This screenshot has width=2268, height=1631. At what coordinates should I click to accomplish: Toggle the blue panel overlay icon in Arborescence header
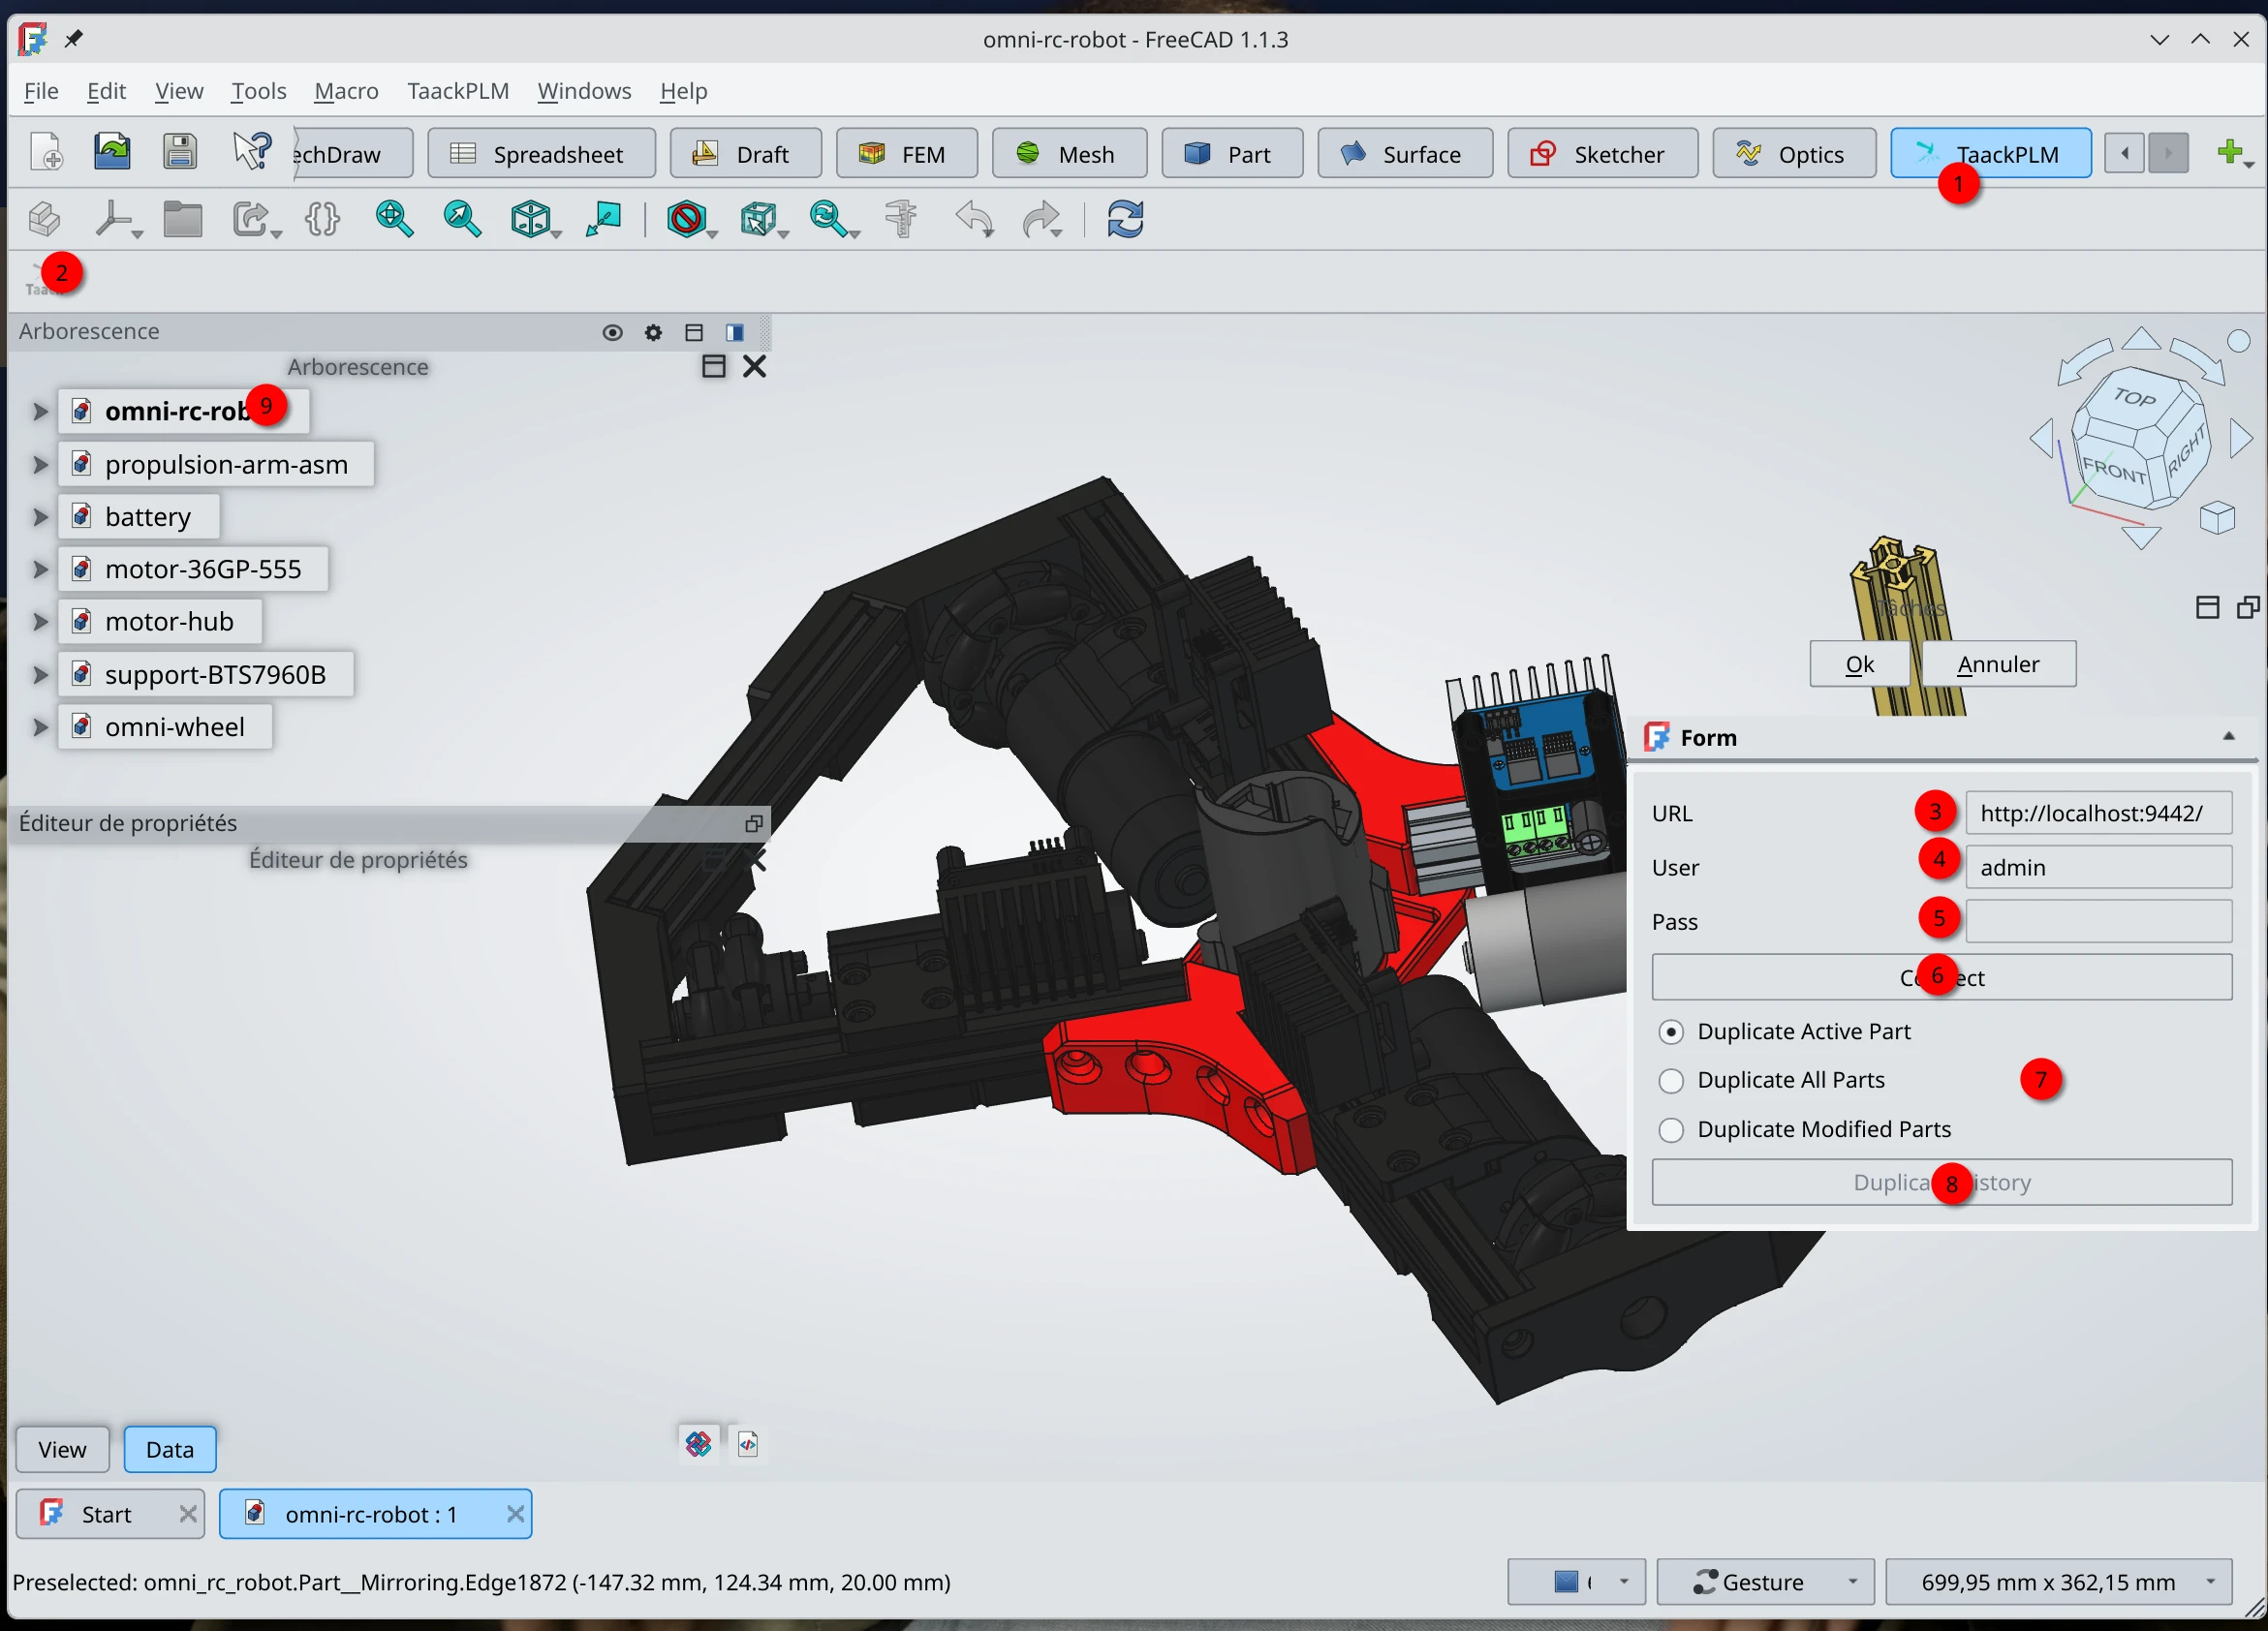click(735, 332)
